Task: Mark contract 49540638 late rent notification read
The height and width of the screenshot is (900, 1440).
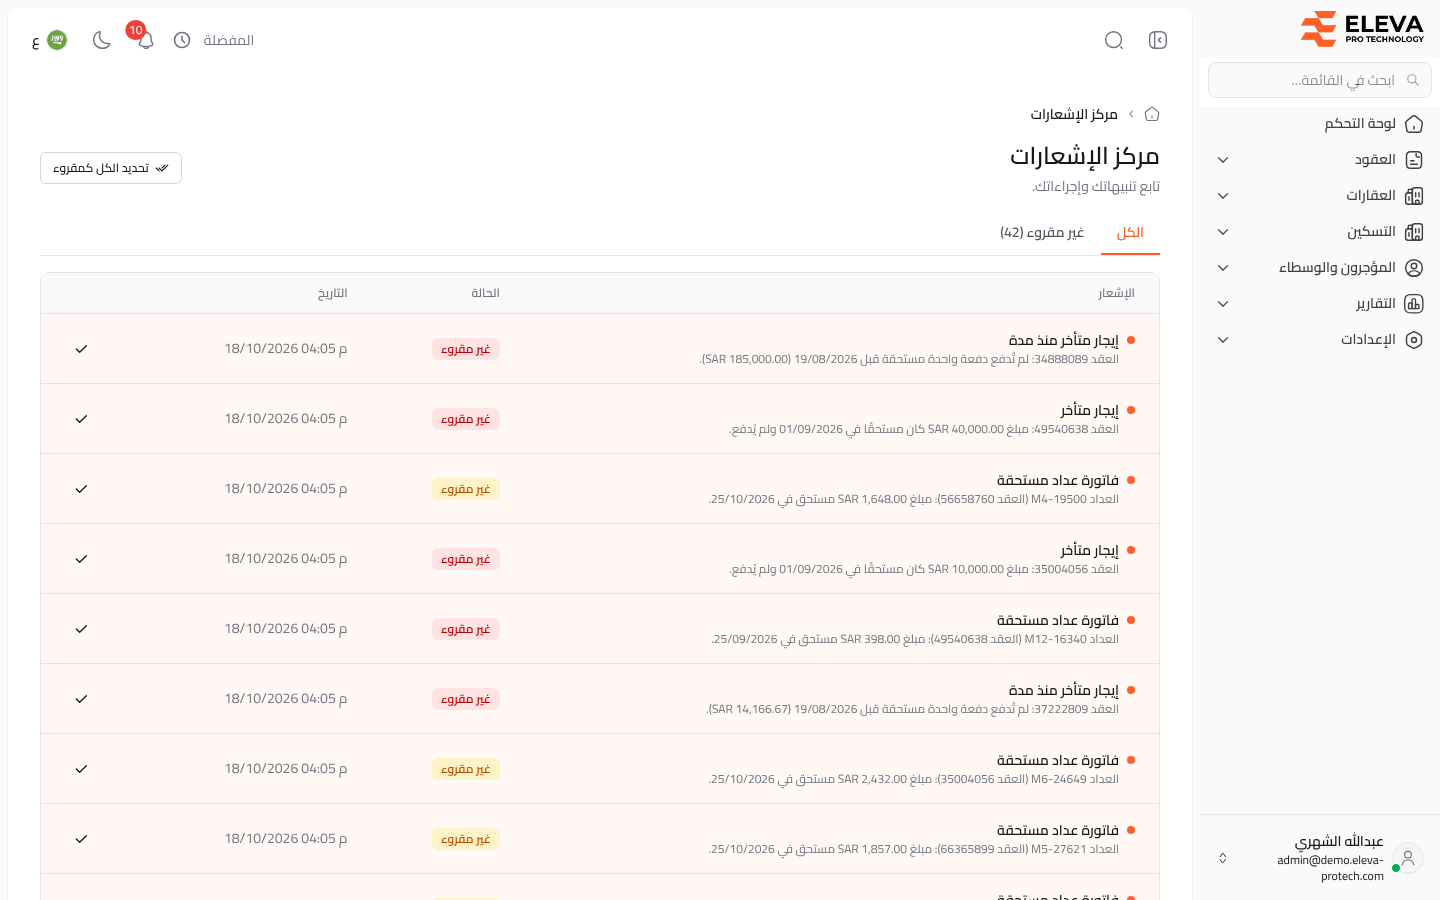Action: (81, 419)
